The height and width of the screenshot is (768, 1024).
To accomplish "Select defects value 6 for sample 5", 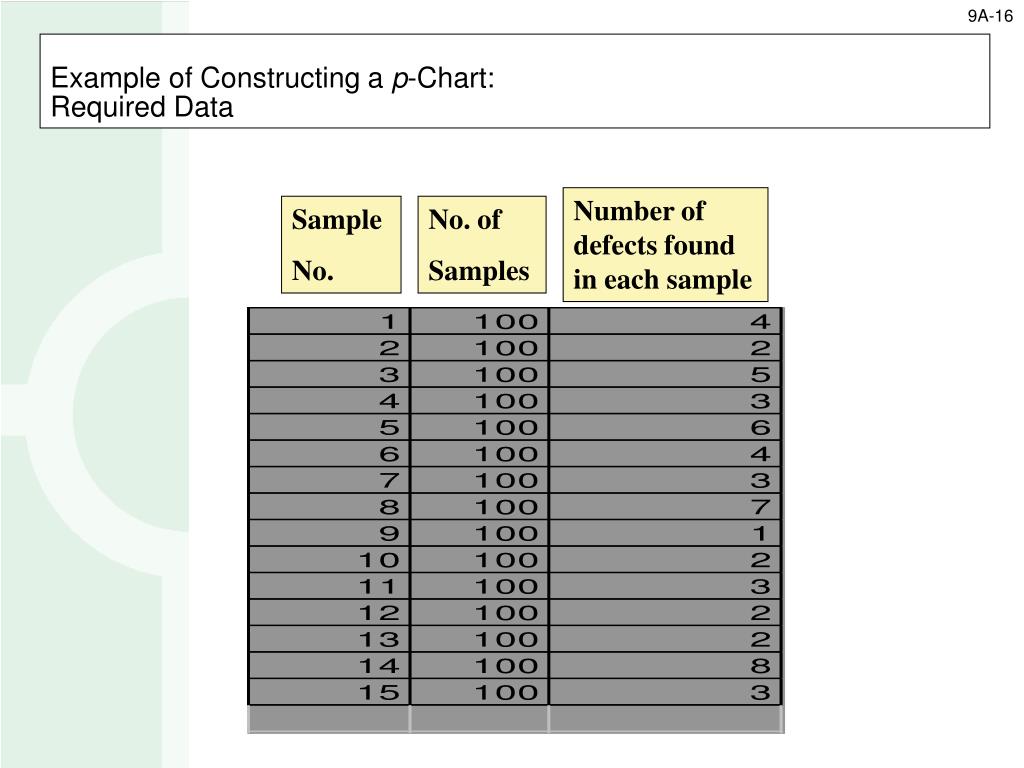I will (x=665, y=427).
